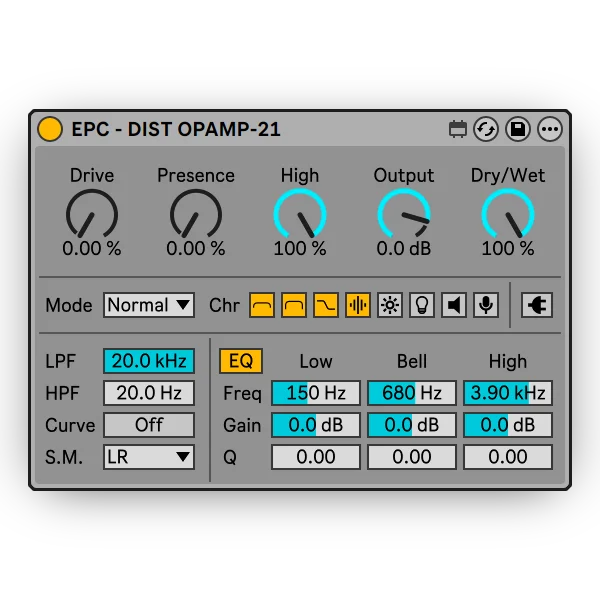Click the Low column label
Screen dimensions: 600x600
[316, 361]
